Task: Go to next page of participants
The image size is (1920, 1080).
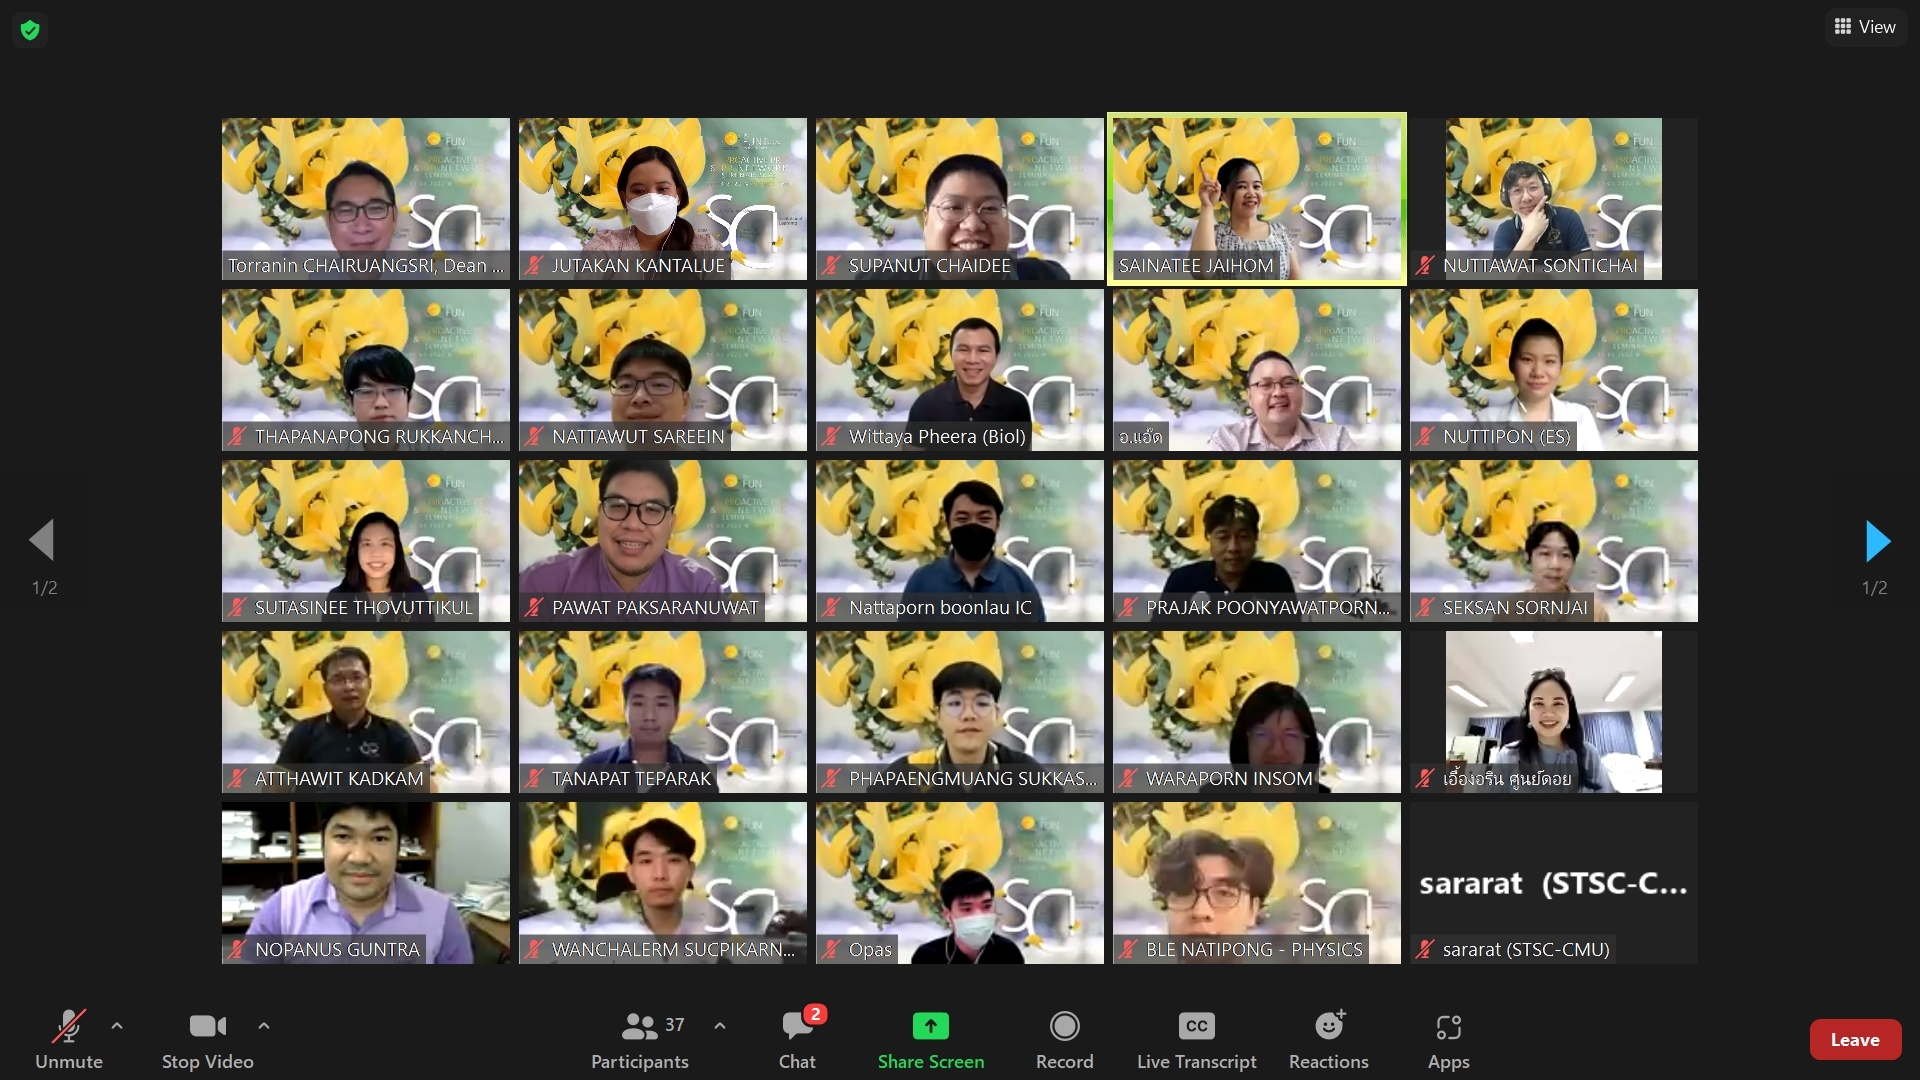Action: coord(1877,541)
